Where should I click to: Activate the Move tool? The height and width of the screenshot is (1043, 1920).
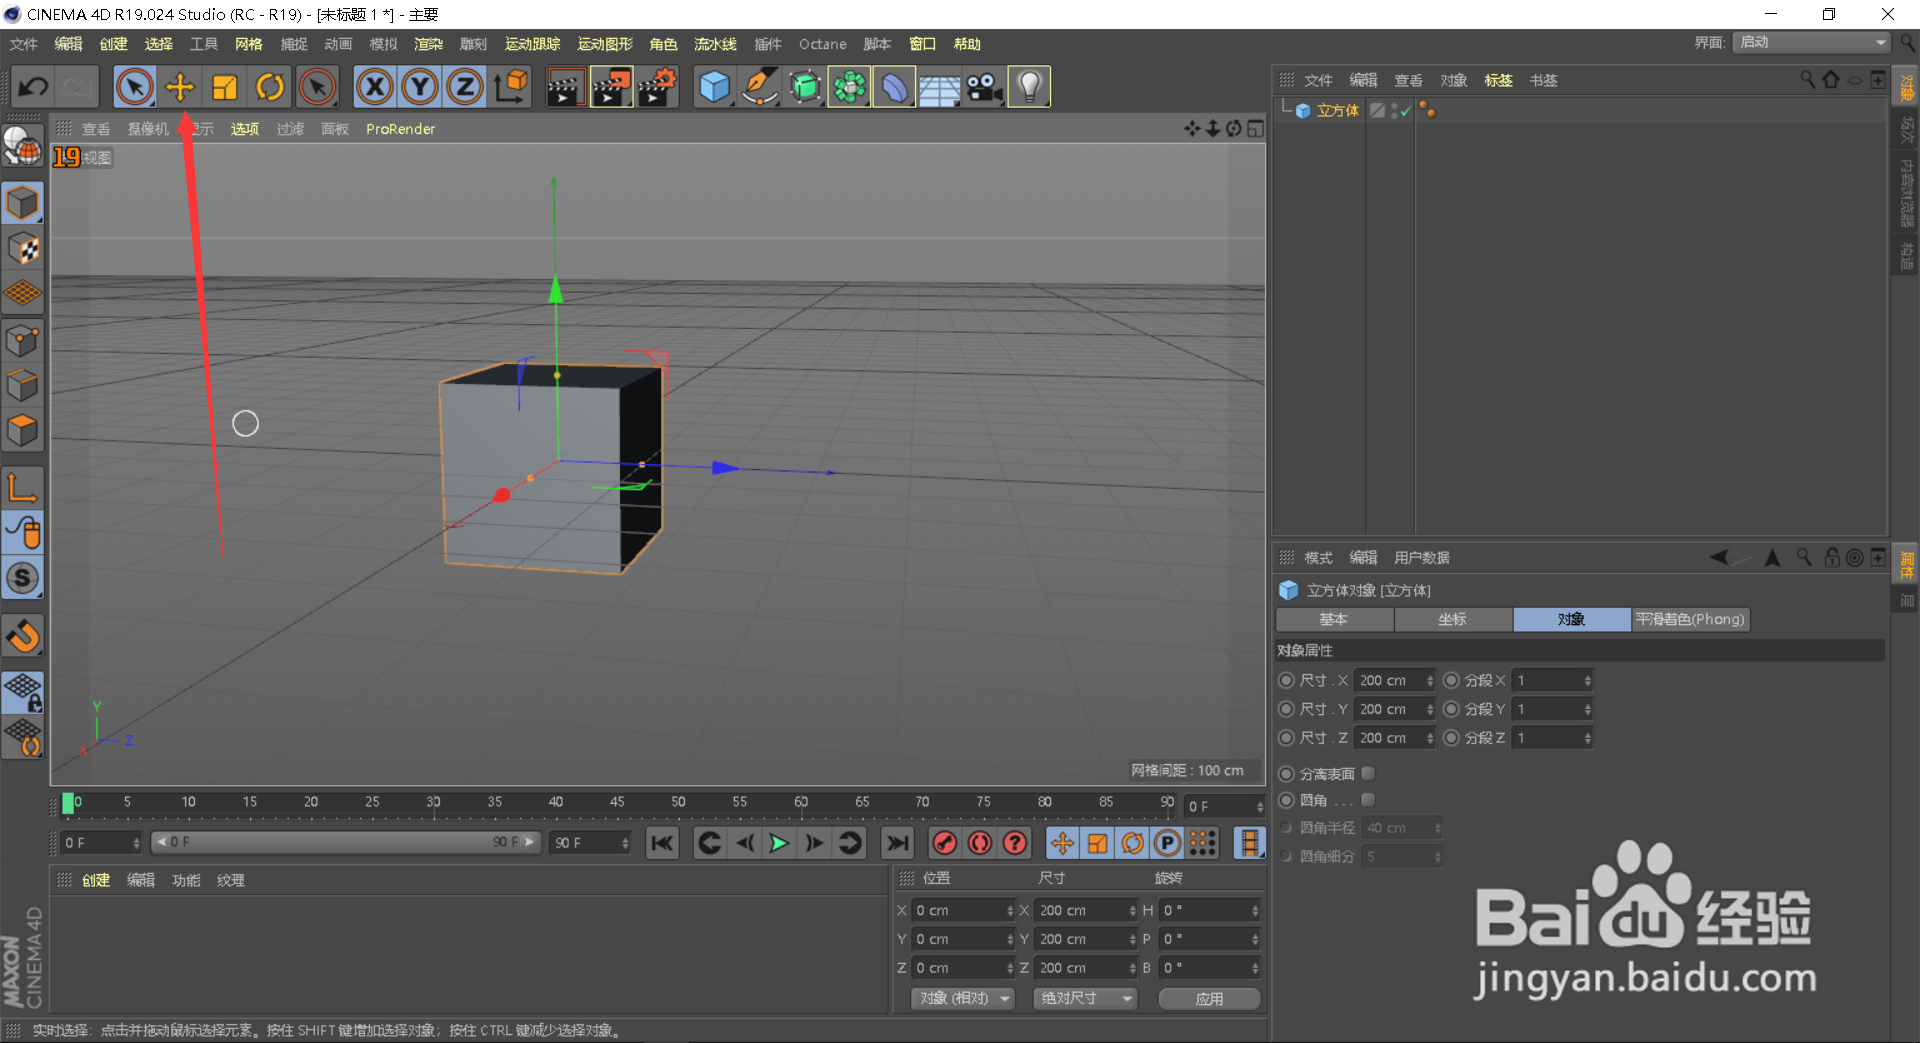180,87
